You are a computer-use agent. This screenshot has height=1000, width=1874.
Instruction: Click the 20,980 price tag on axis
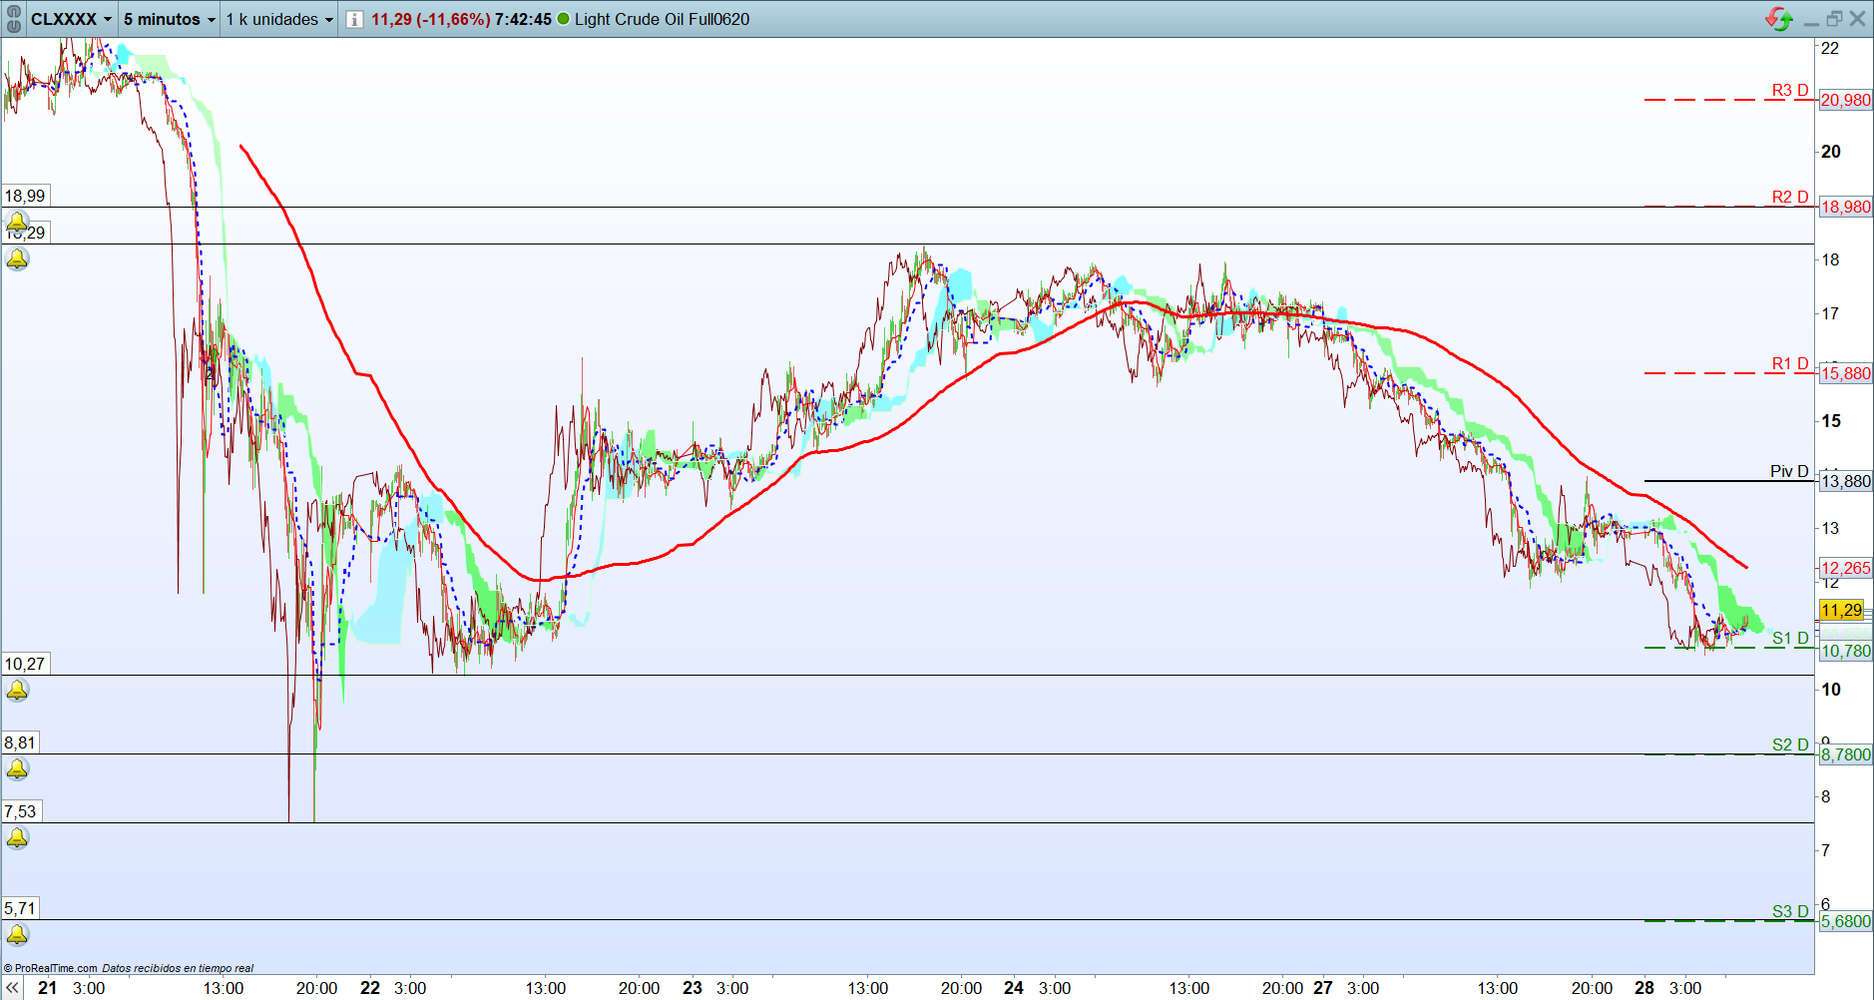pyautogui.click(x=1845, y=100)
